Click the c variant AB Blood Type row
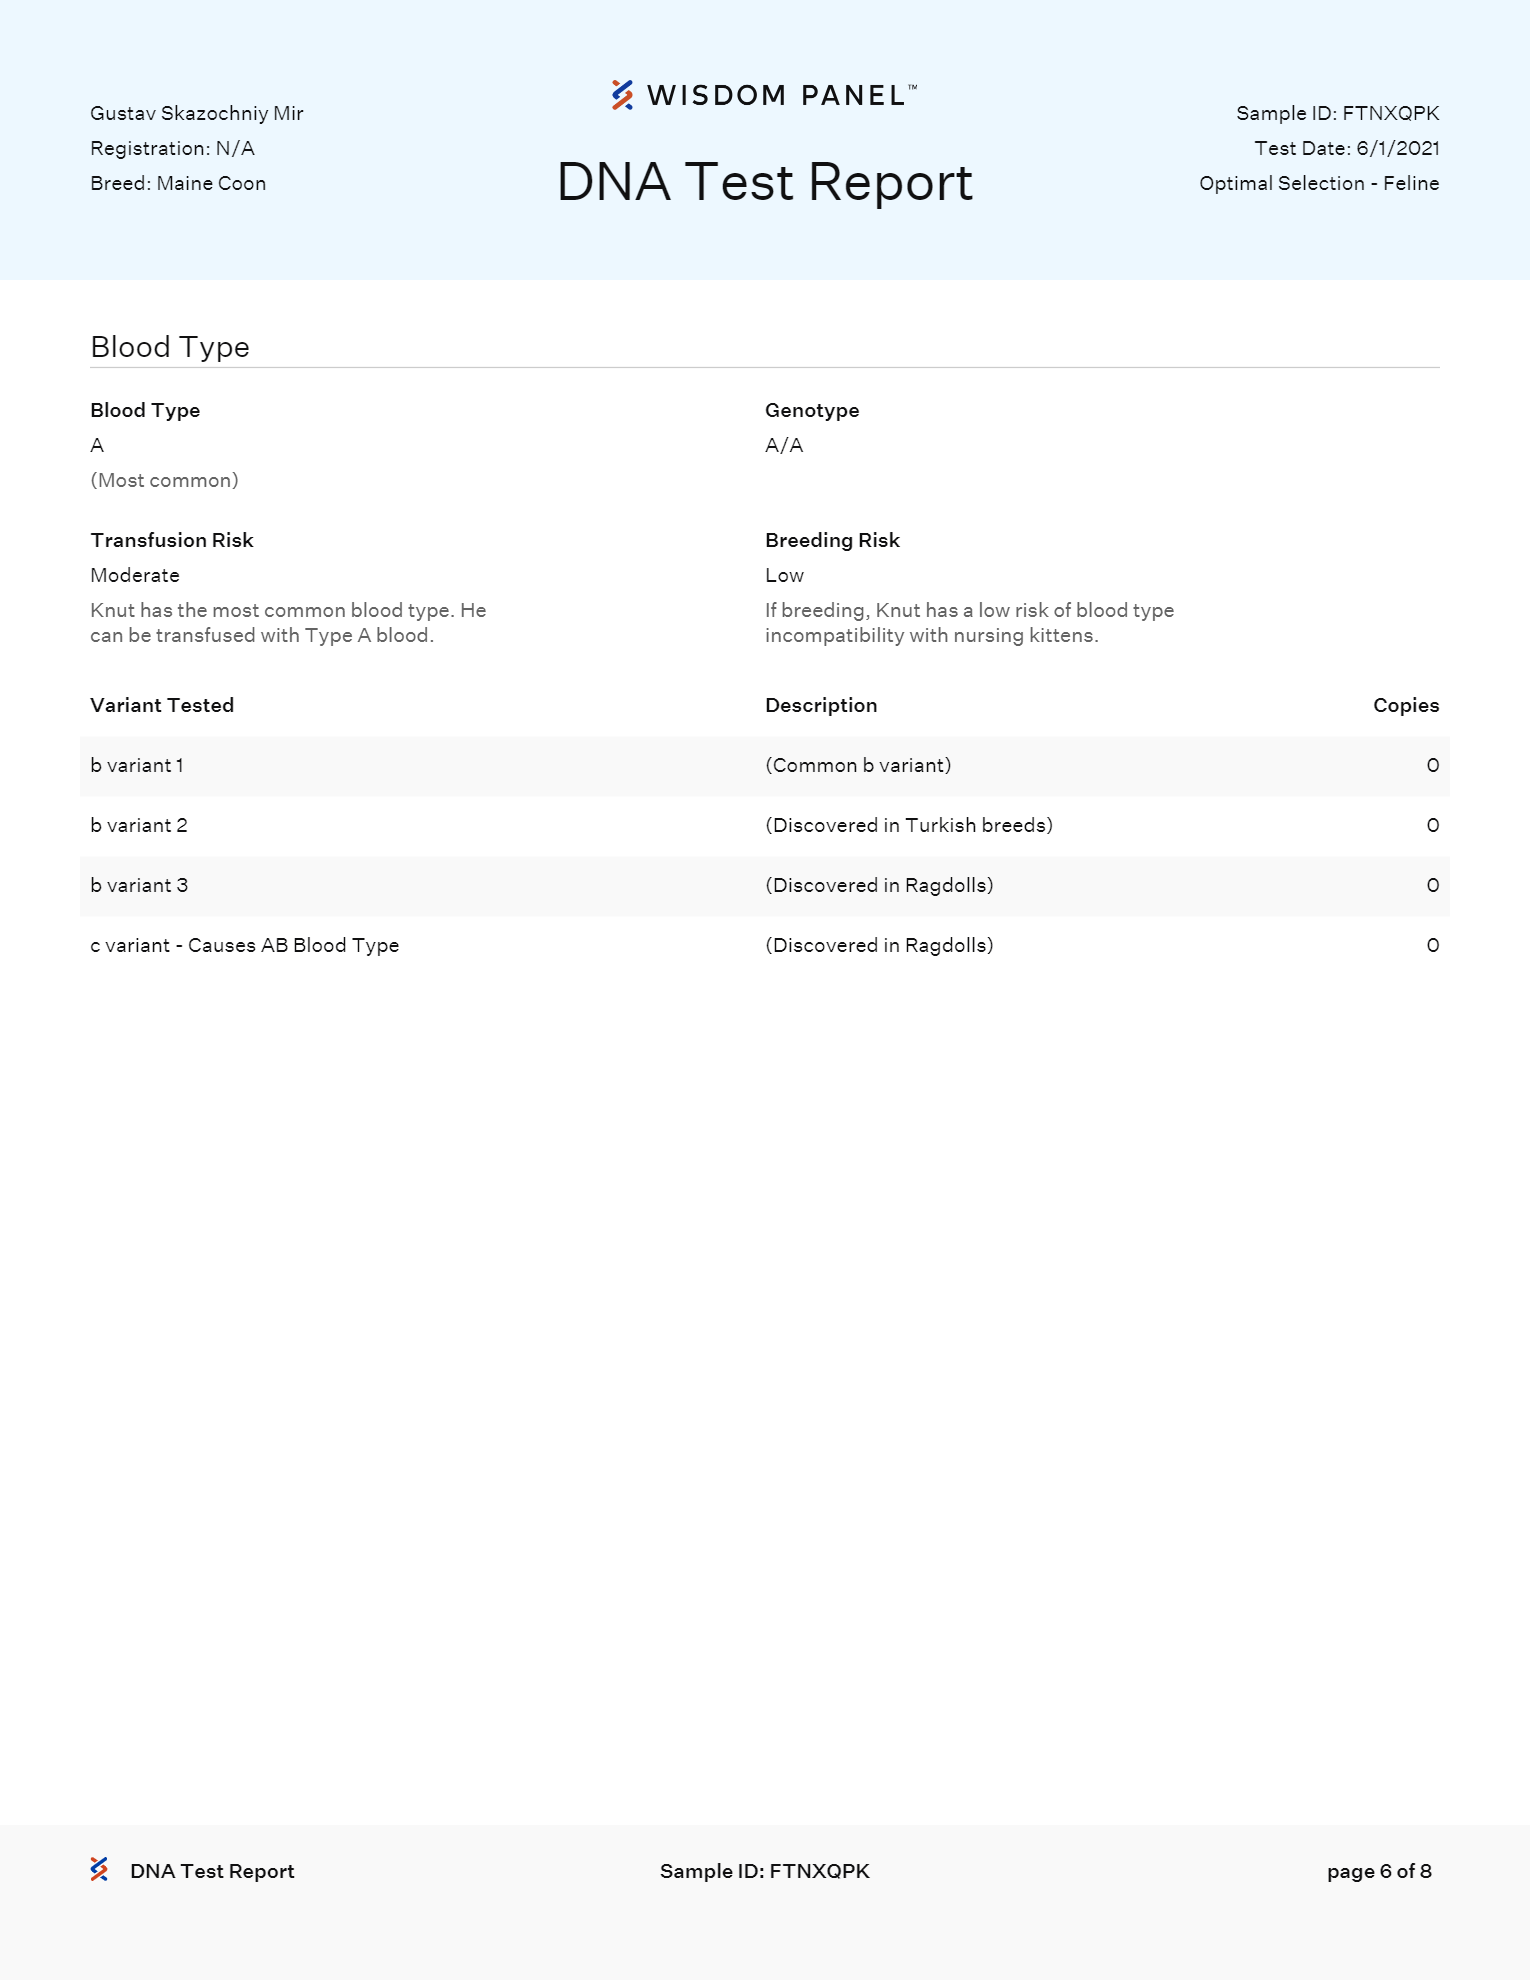The image size is (1530, 1980). click(x=245, y=945)
